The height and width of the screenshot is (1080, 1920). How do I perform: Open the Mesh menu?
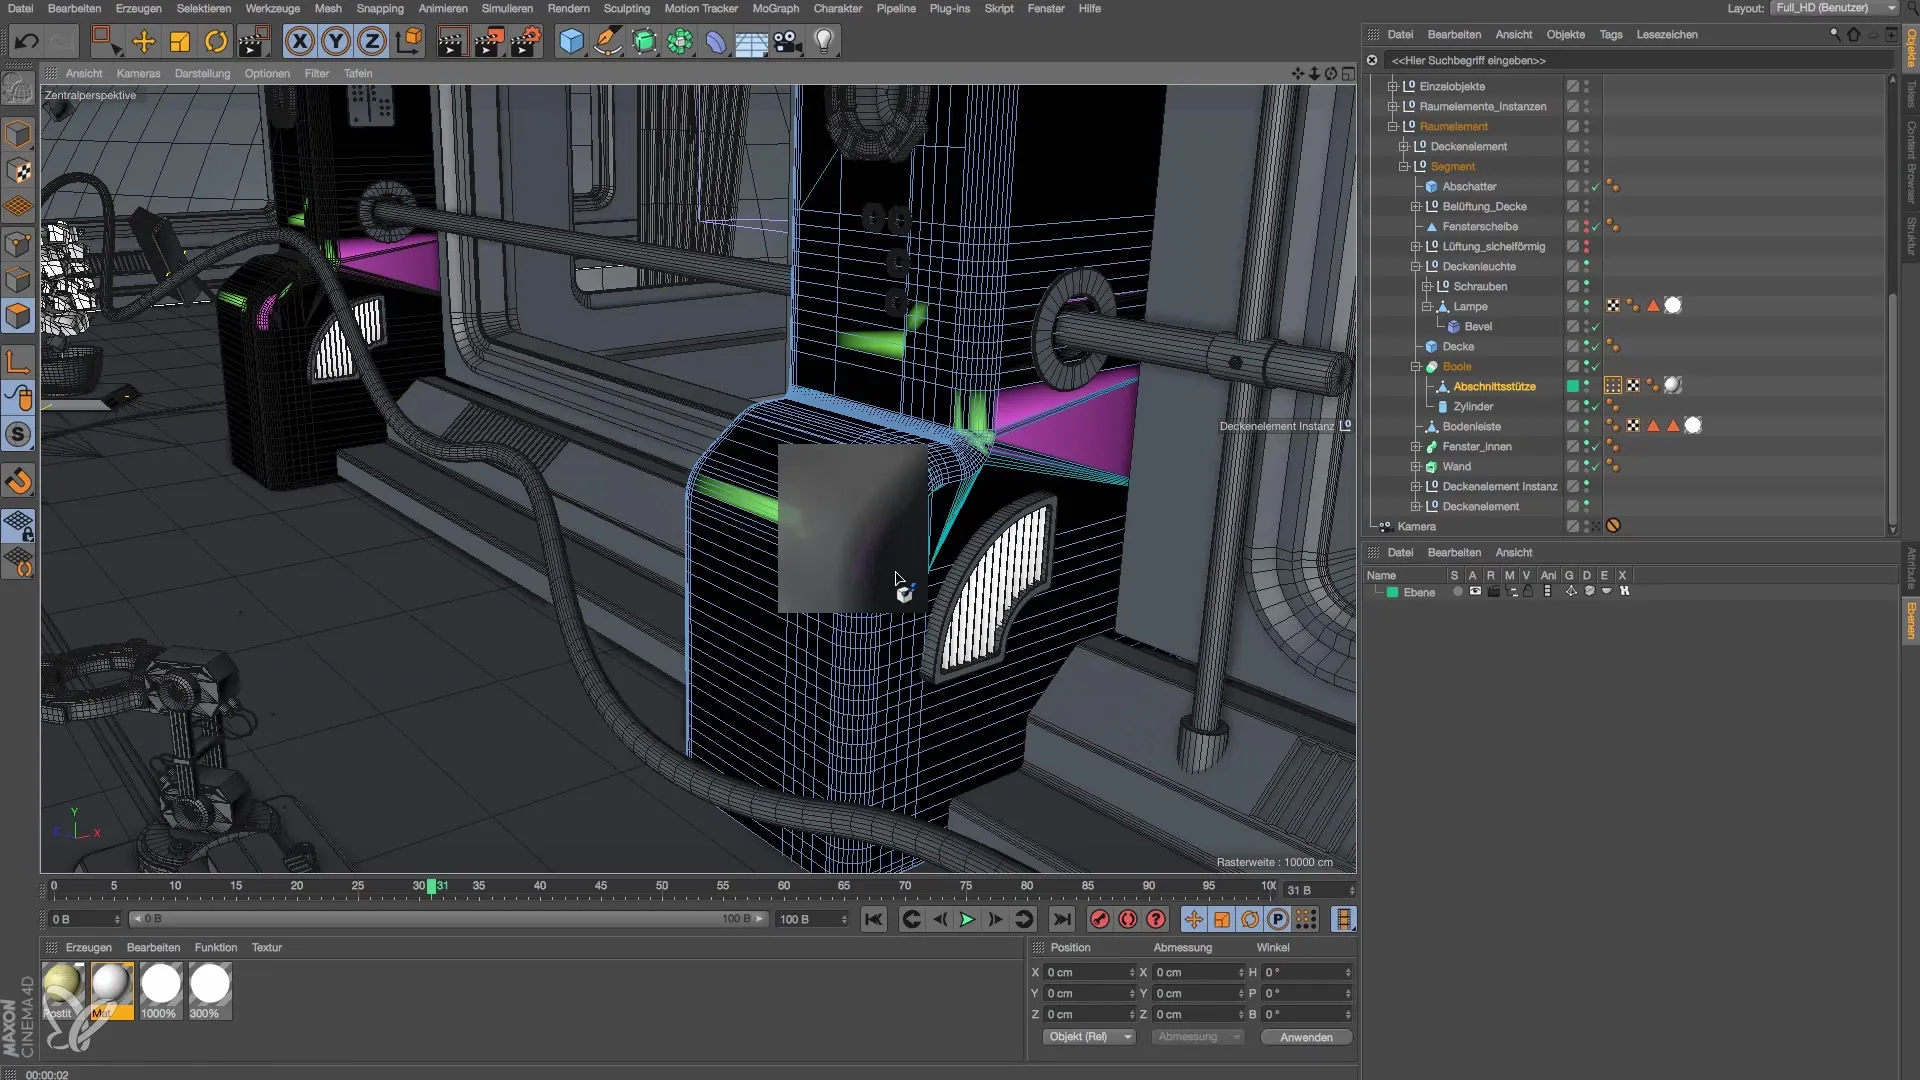coord(328,8)
